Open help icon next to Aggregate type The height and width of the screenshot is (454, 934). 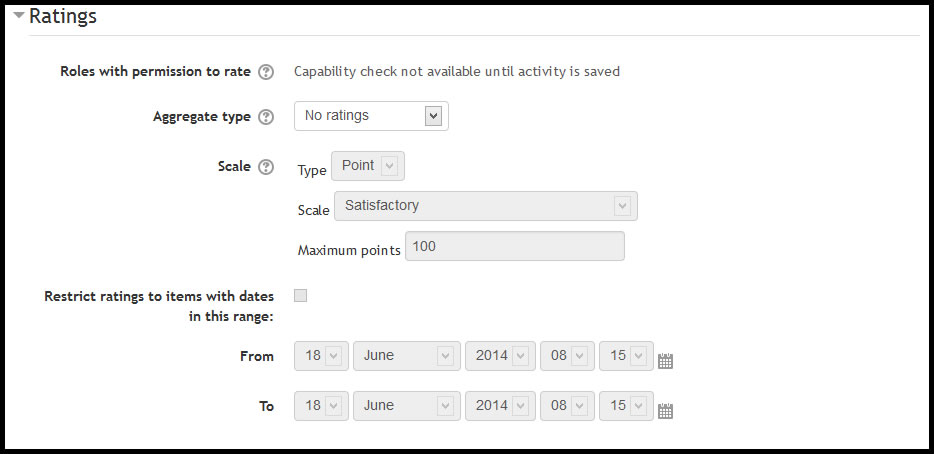[x=266, y=117]
